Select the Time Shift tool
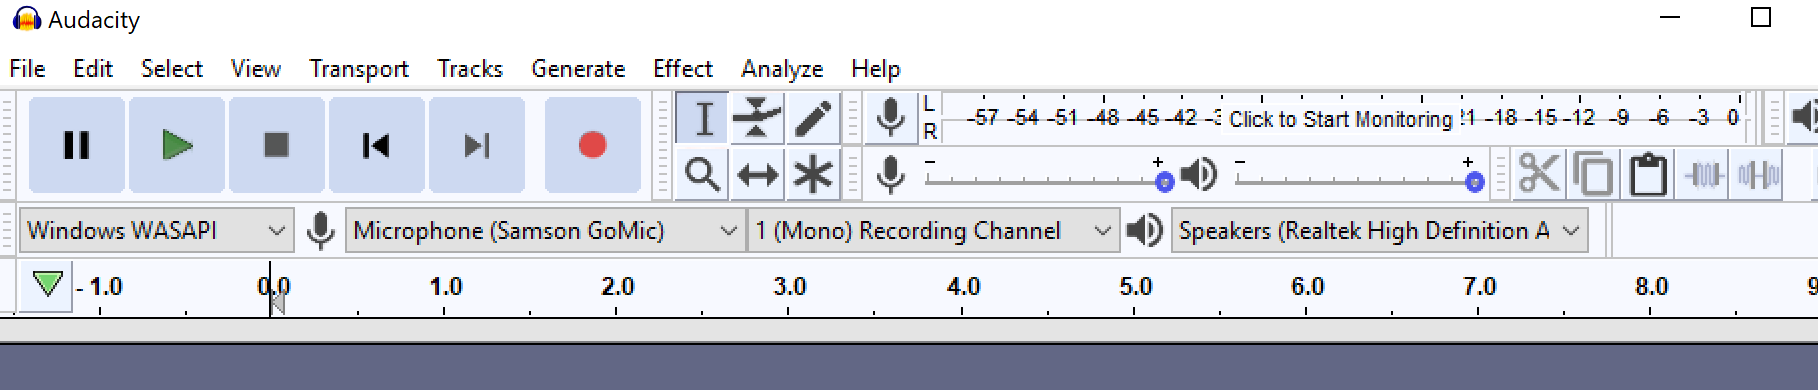 click(x=757, y=175)
